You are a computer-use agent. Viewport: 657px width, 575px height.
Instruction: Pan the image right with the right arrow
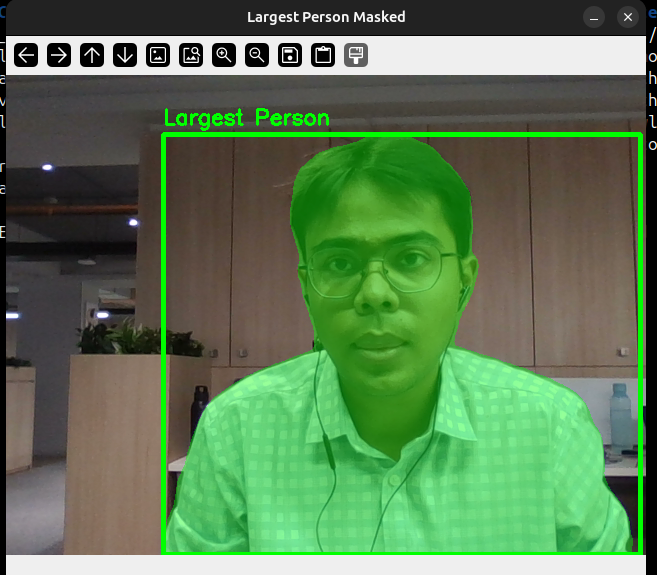pyautogui.click(x=59, y=55)
